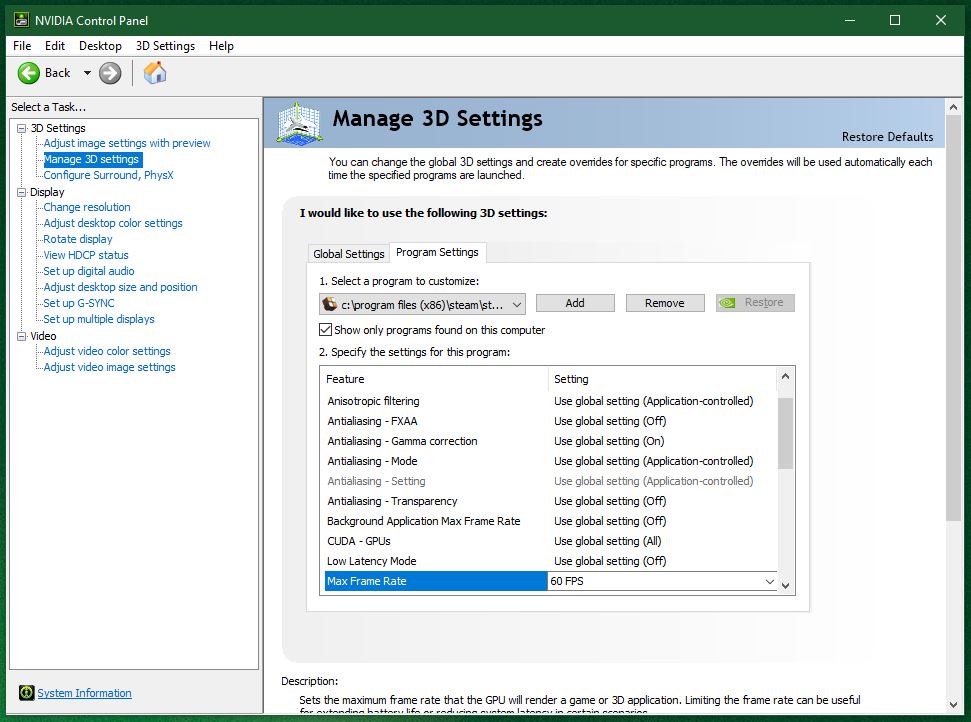Open the Max Frame Rate dropdown
Viewport: 971px width, 722px height.
(769, 581)
